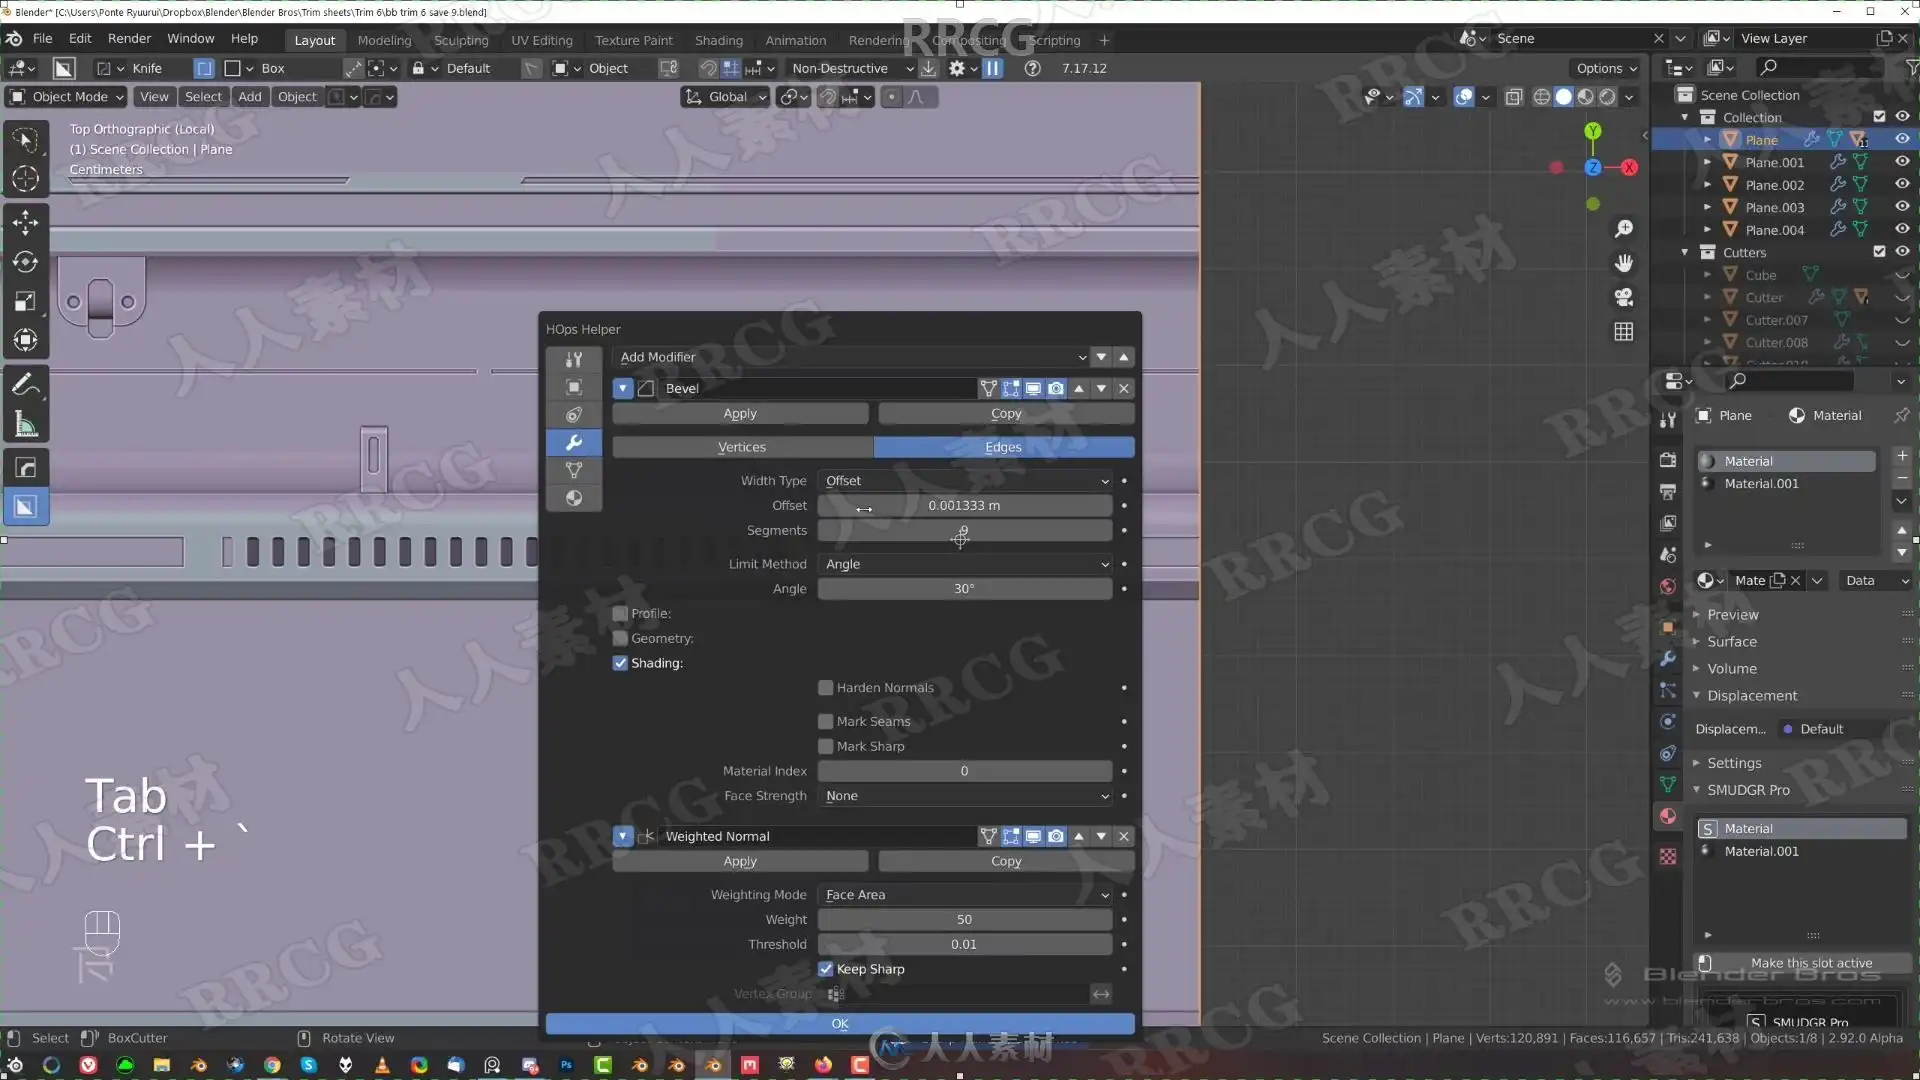Open the Limit Method Angle dropdown
Image resolution: width=1920 pixels, height=1080 pixels.
tap(966, 564)
